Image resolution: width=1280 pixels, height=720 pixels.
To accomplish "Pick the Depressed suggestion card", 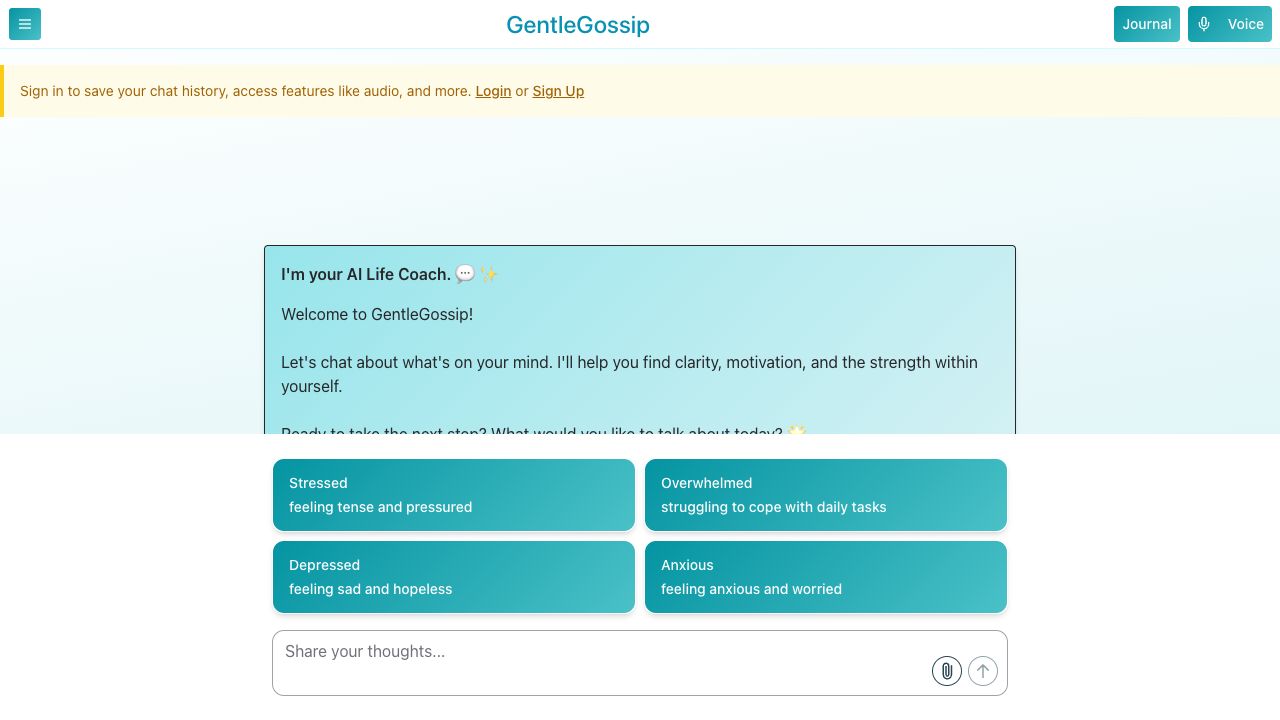I will (x=454, y=577).
